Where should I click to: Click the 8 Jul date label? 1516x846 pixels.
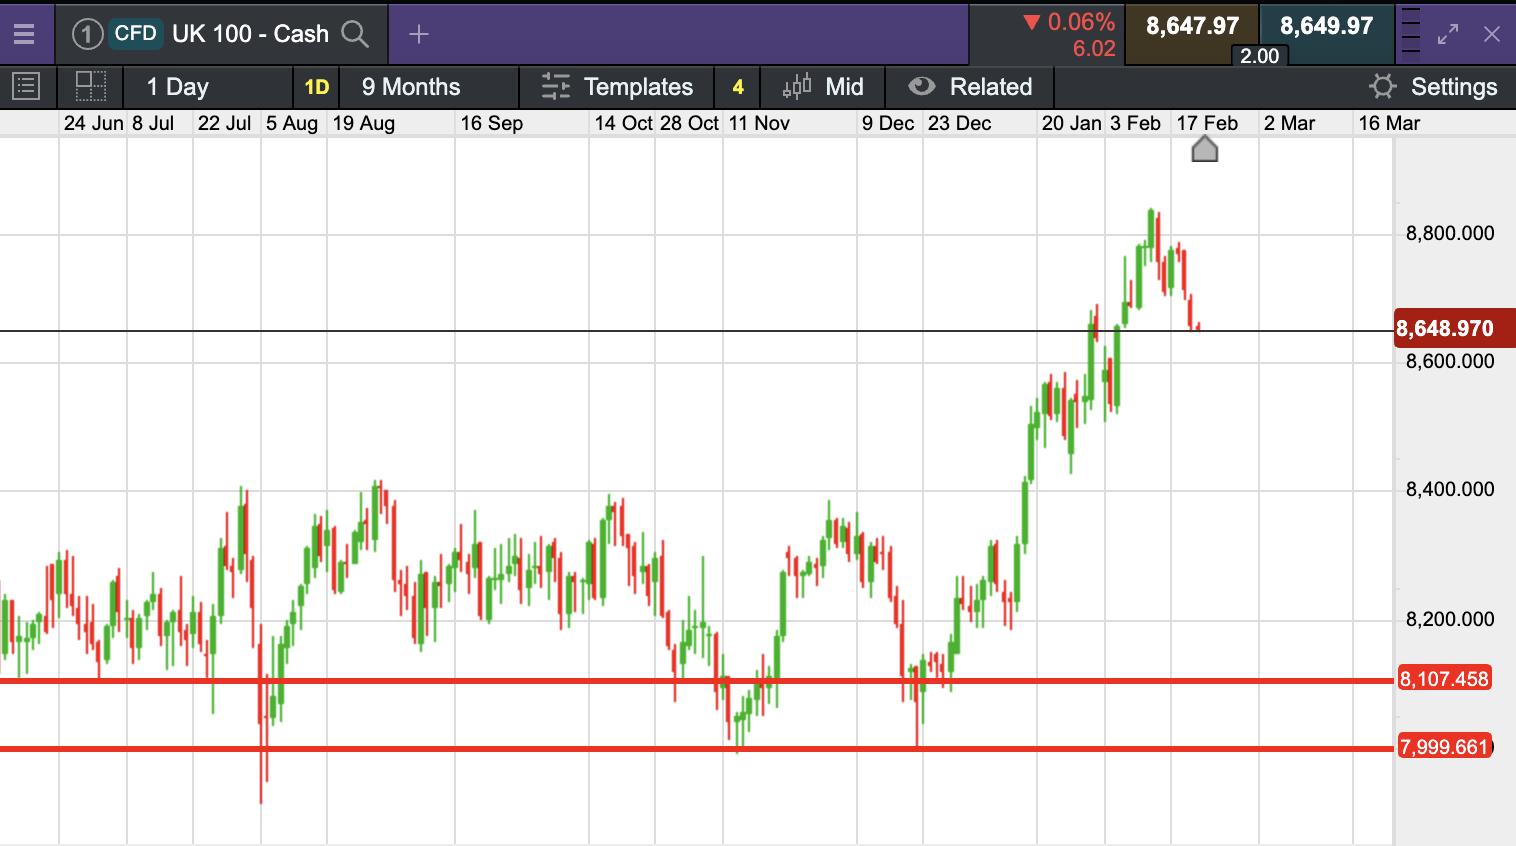[153, 123]
